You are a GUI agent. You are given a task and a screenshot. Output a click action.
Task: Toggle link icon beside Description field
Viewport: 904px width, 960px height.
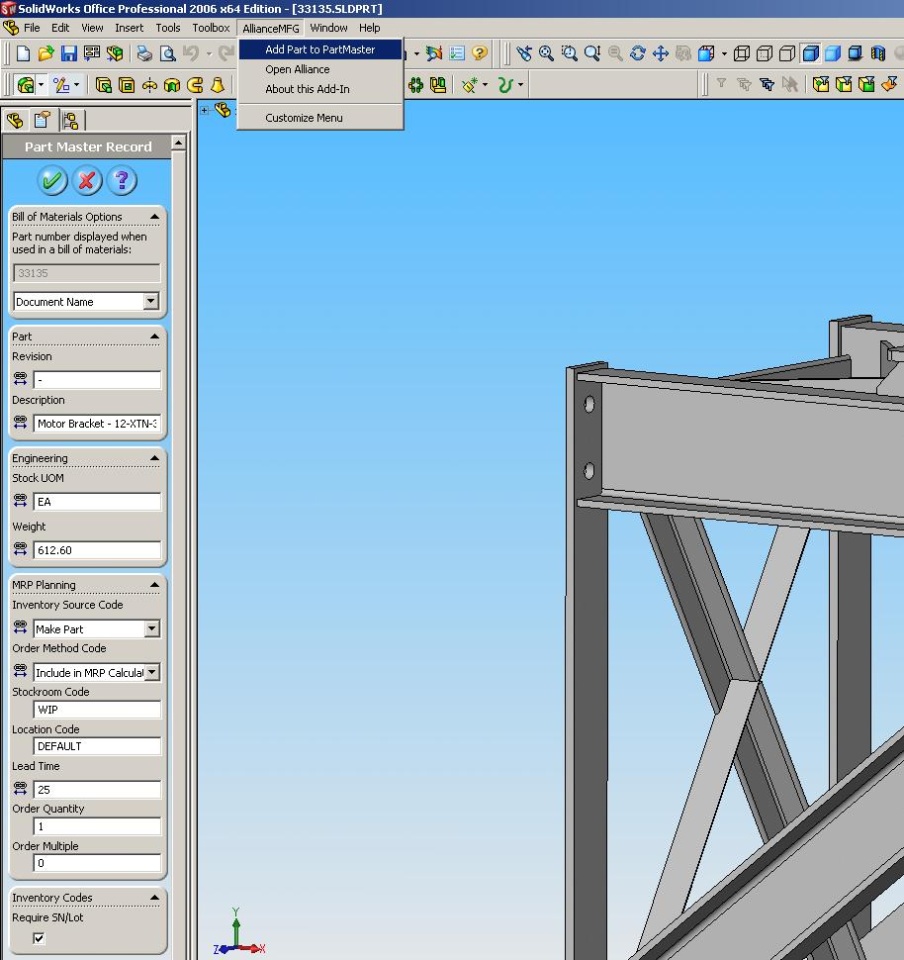click(x=20, y=422)
